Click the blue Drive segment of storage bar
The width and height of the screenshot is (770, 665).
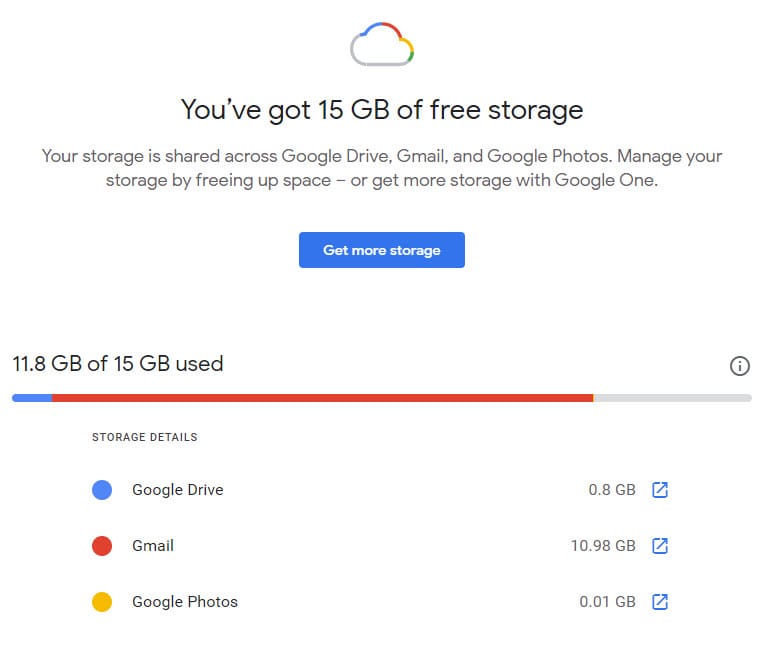pyautogui.click(x=32, y=398)
